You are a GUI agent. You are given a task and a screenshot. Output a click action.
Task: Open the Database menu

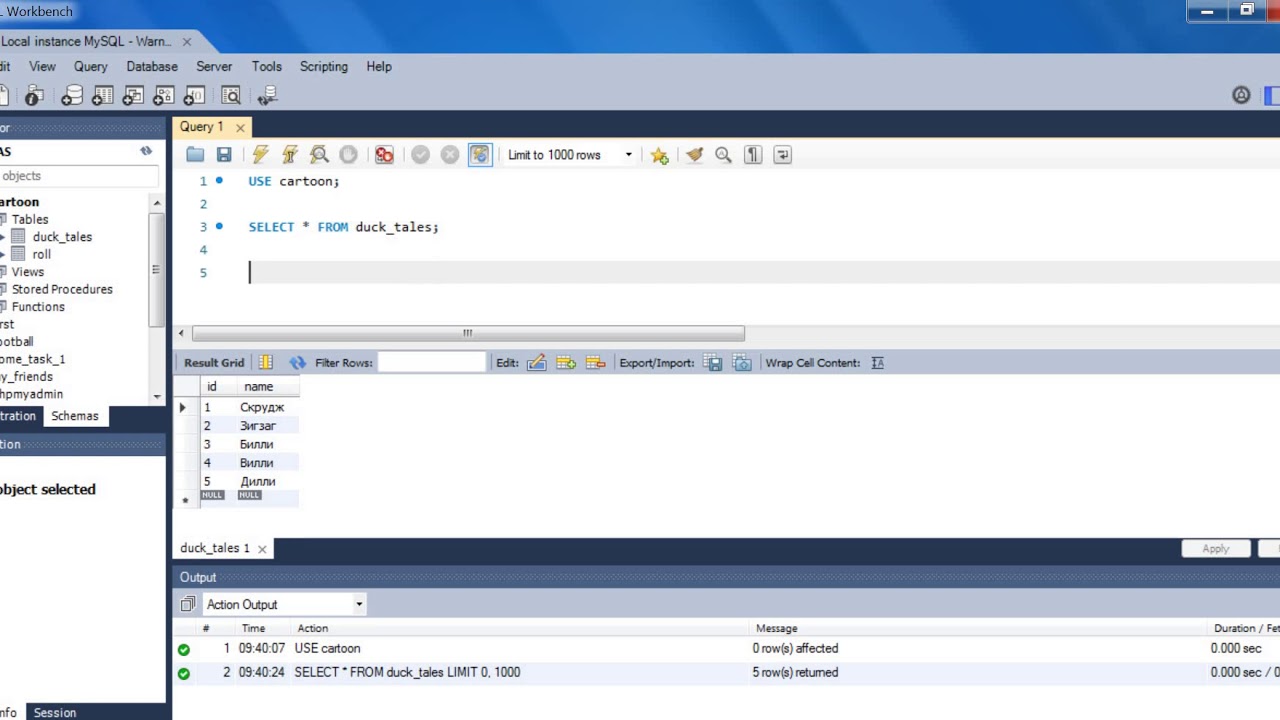click(x=152, y=66)
